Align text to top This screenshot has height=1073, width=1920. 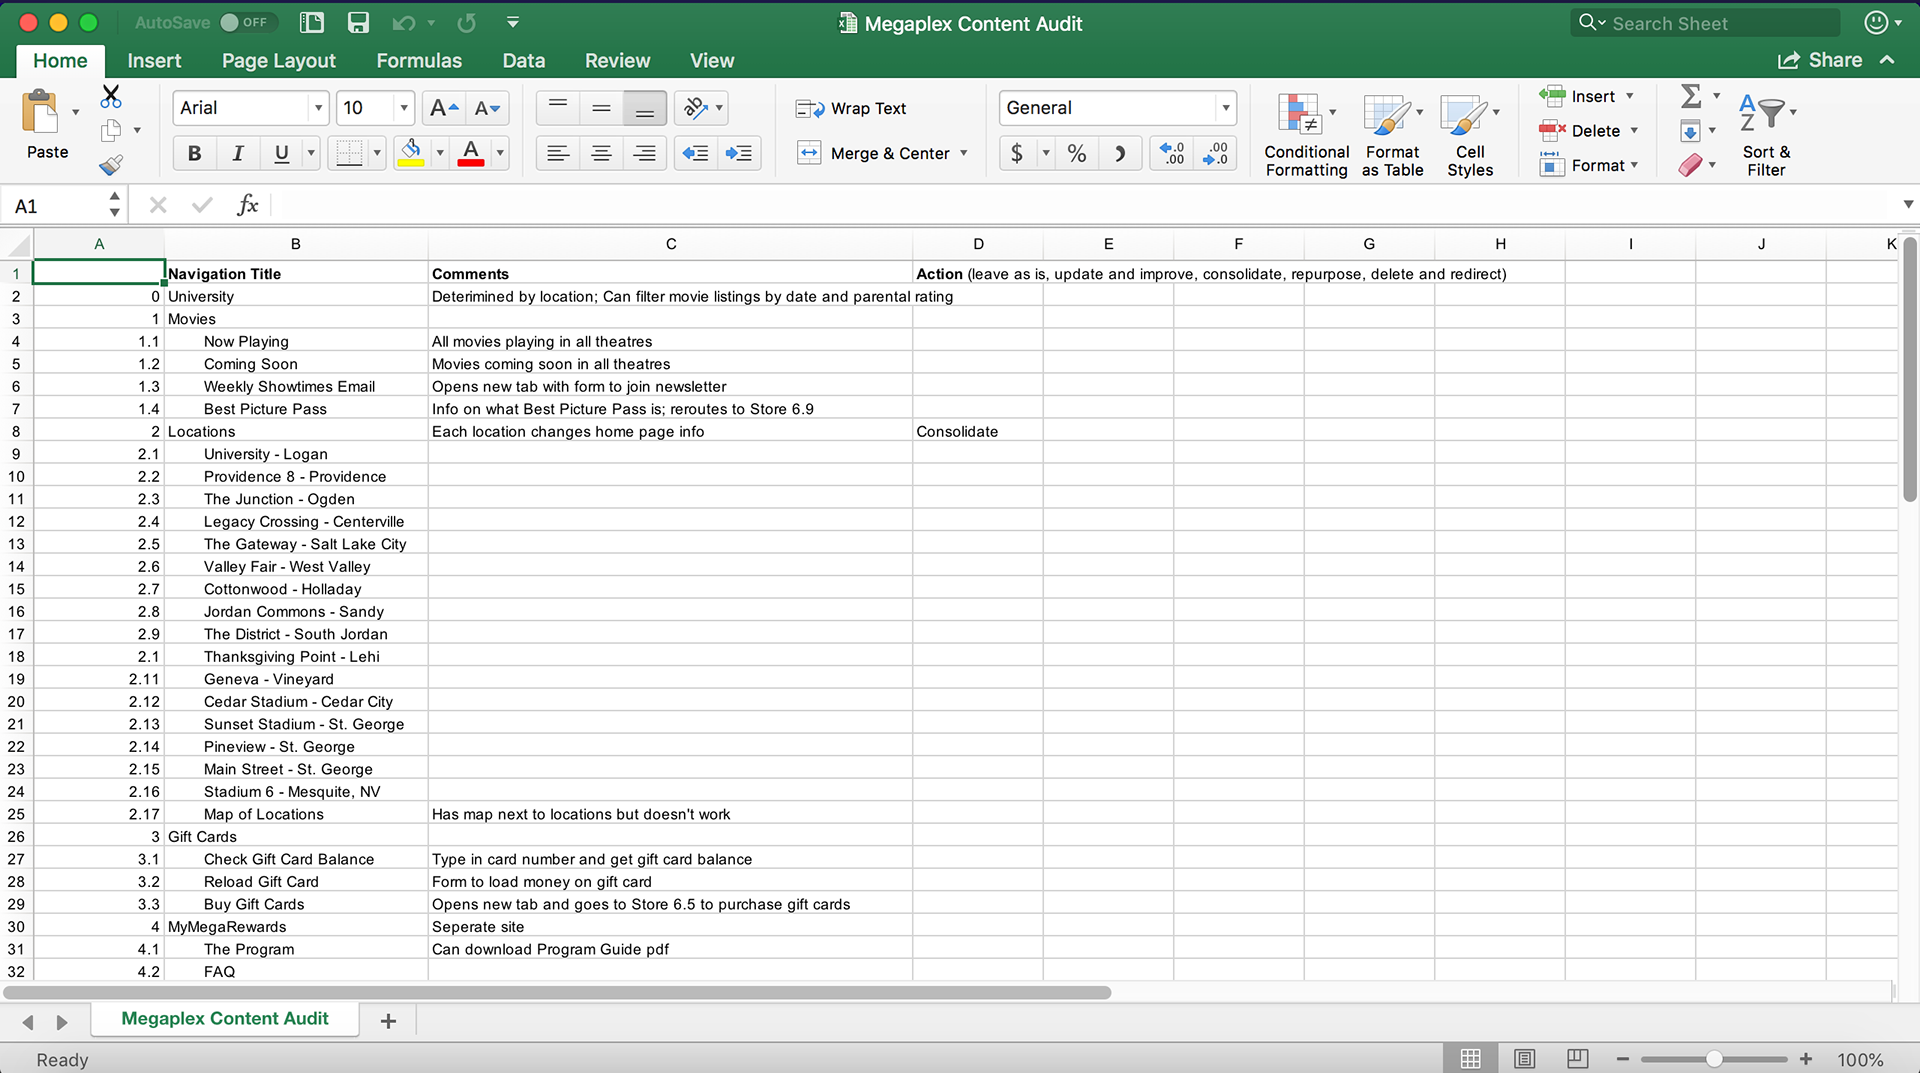(x=558, y=108)
